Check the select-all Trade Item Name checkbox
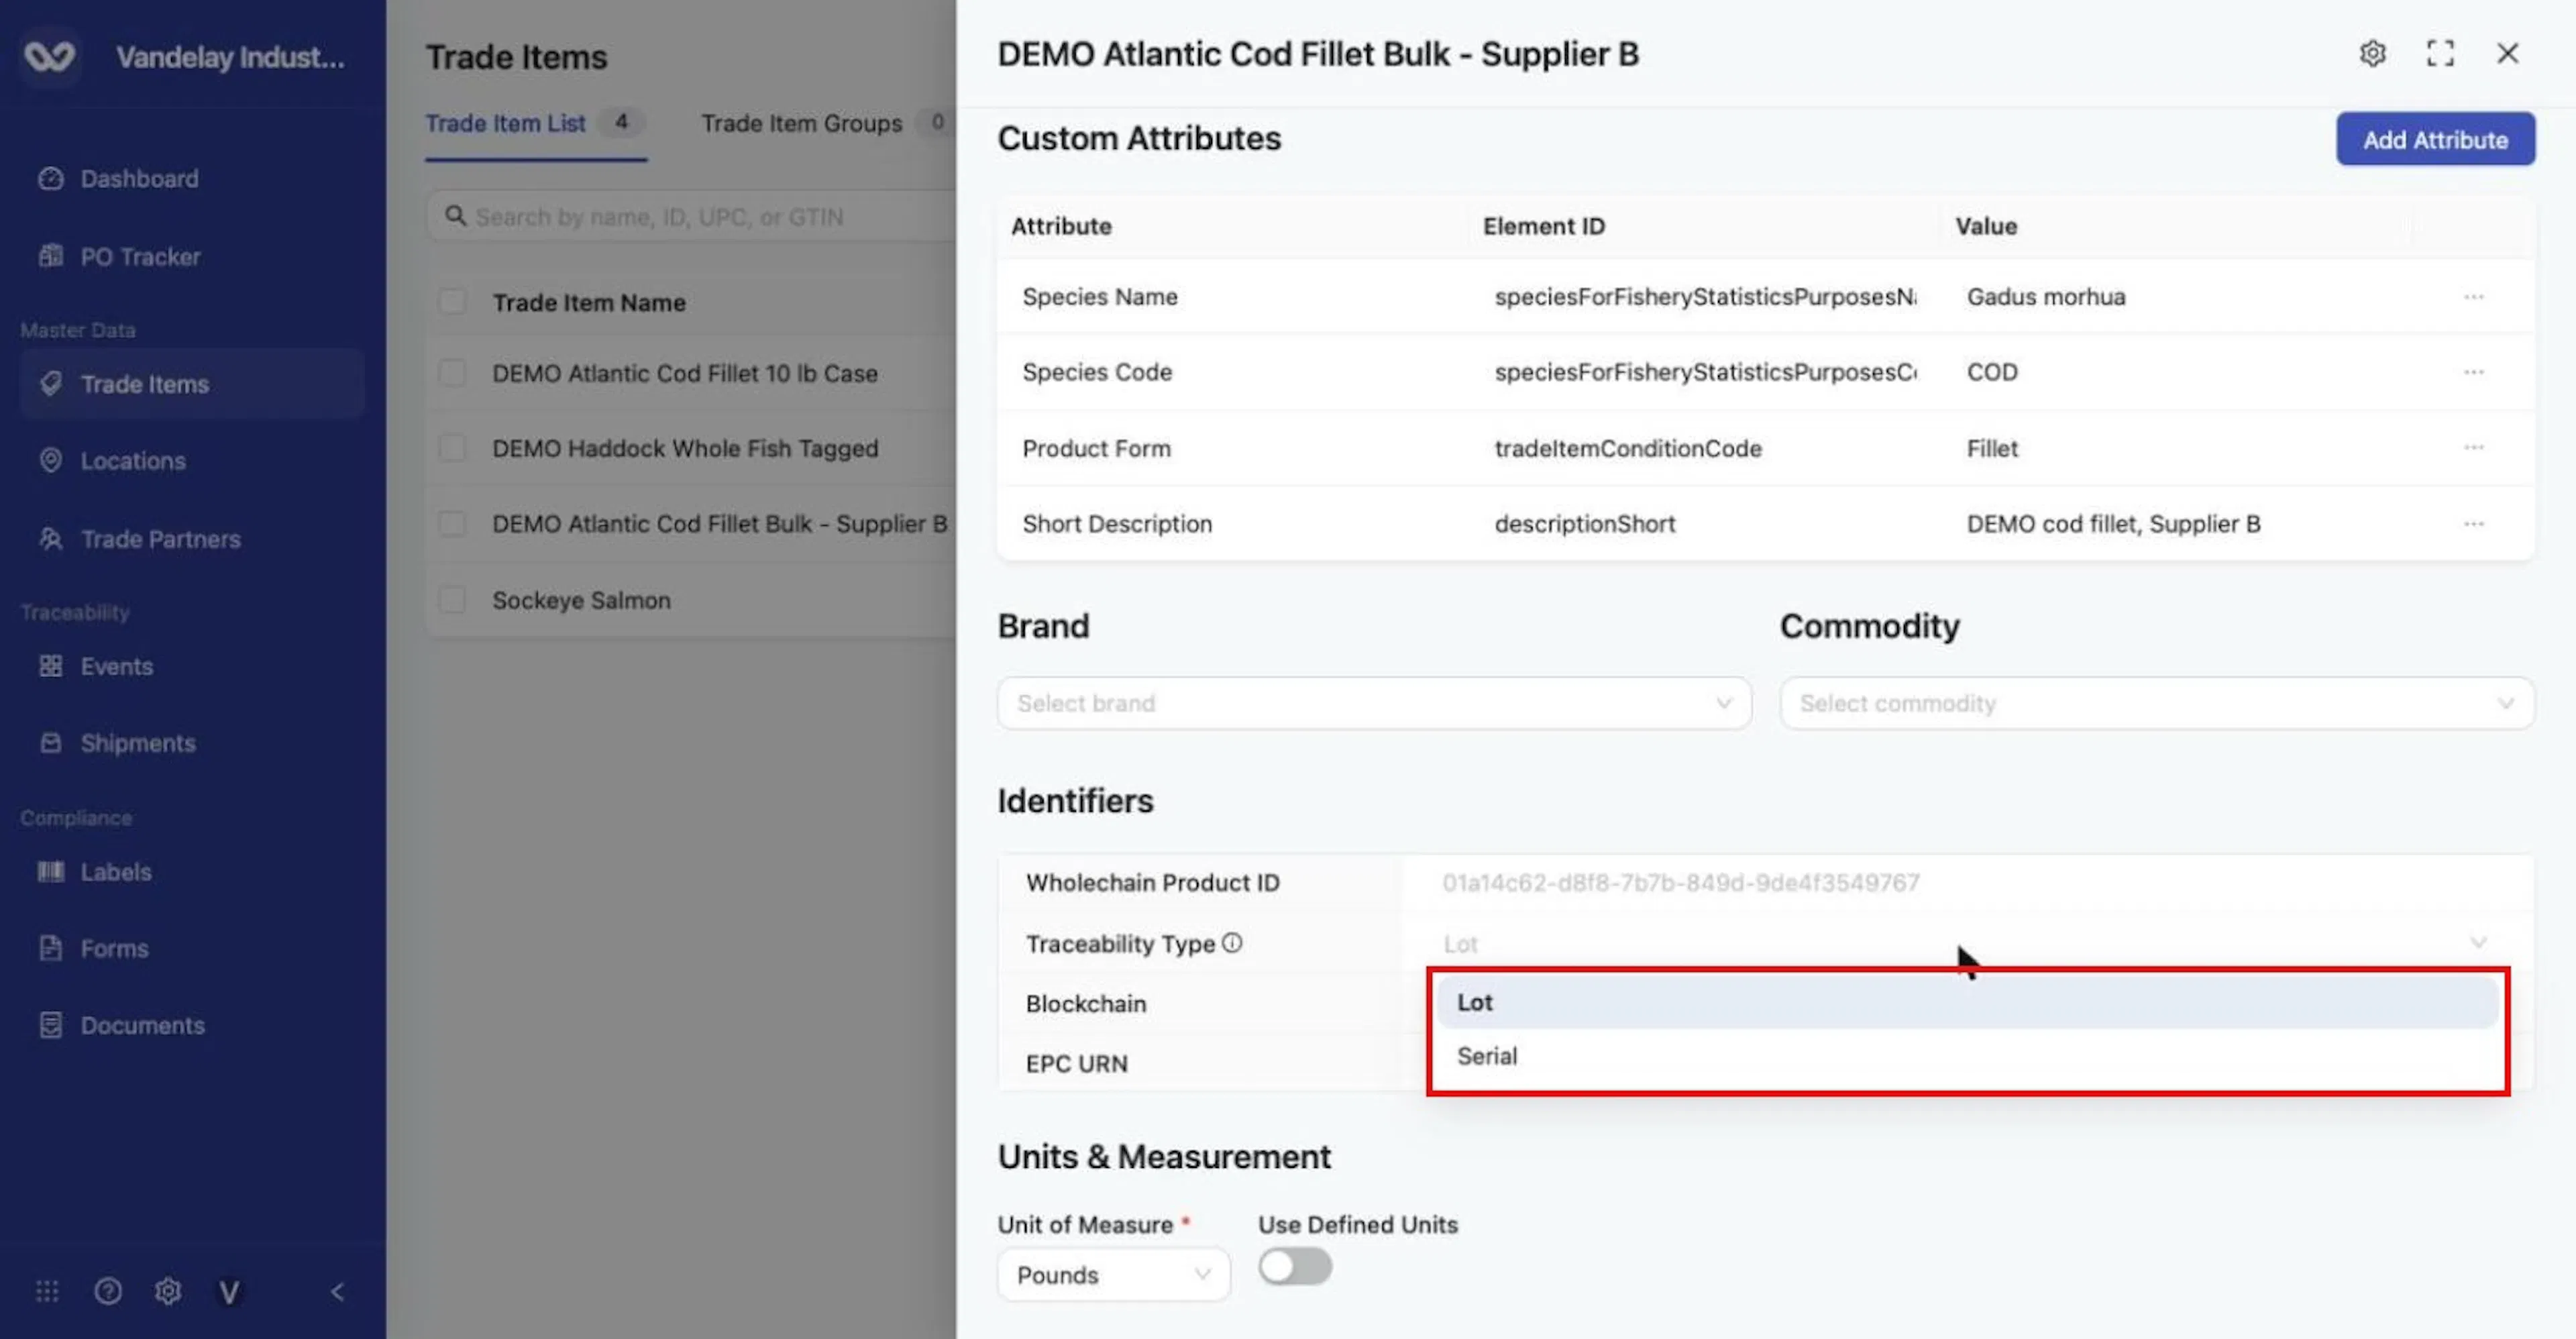The height and width of the screenshot is (1339, 2576). click(x=452, y=301)
